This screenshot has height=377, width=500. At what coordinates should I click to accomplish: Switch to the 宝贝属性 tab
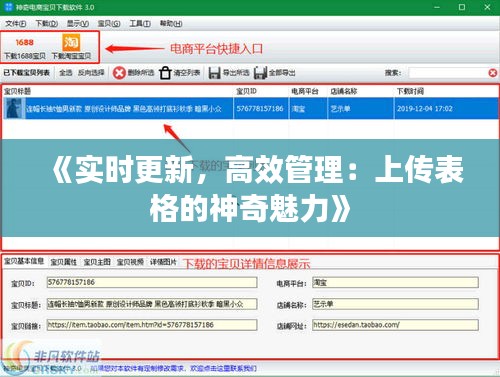pos(64,262)
